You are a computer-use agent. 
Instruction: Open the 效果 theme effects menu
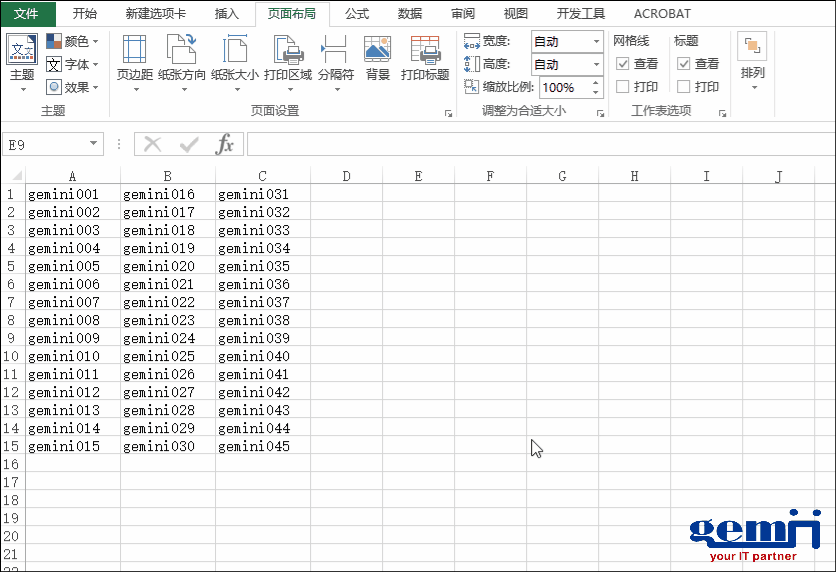point(72,87)
